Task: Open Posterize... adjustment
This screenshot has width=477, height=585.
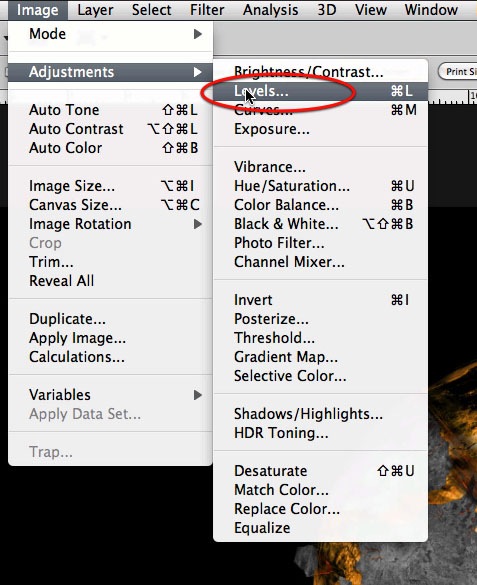Action: point(320,319)
